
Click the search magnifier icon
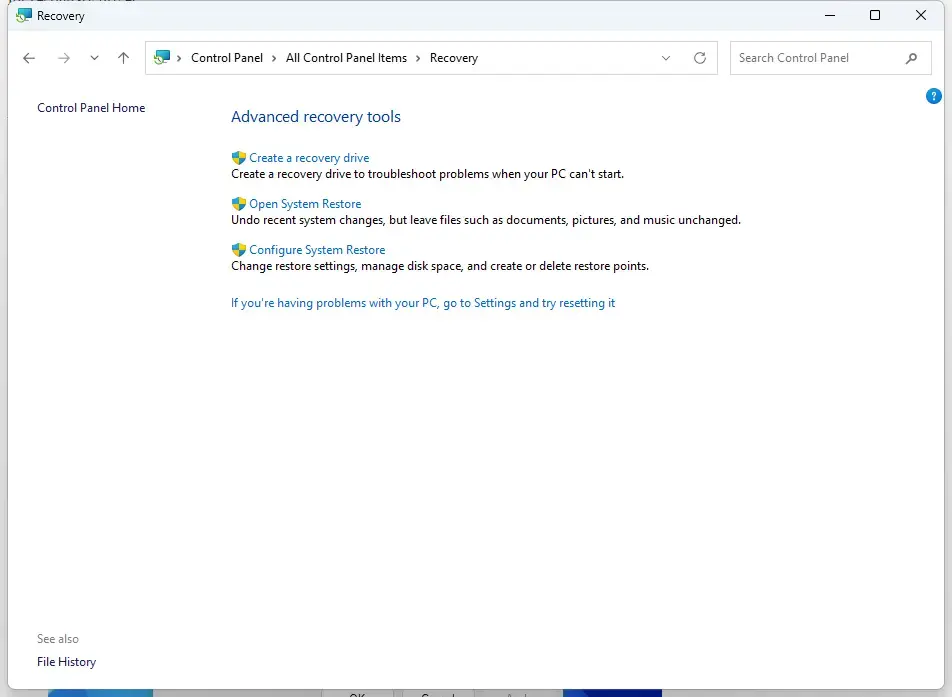[911, 58]
